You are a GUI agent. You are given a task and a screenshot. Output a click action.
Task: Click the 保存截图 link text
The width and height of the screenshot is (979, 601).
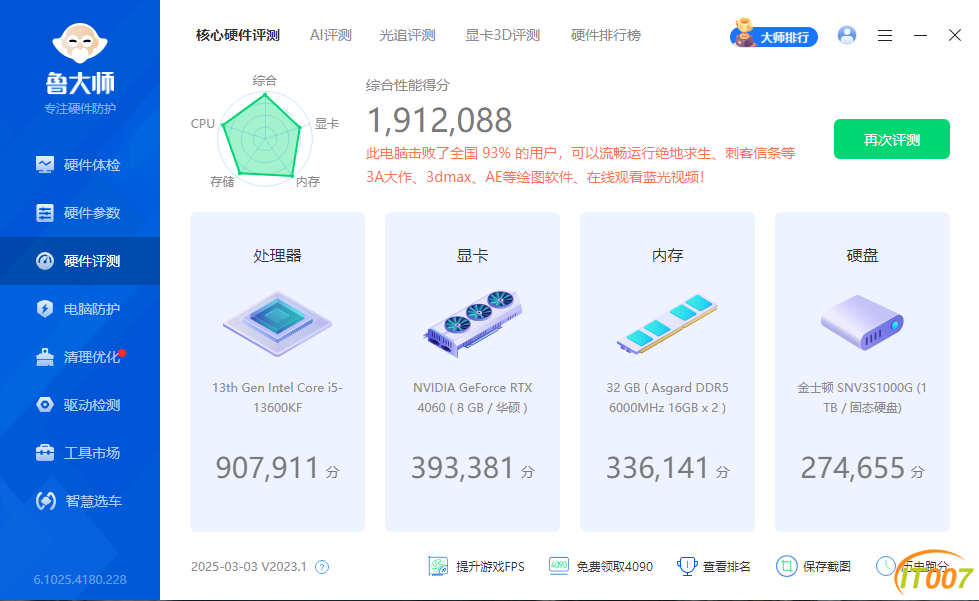(x=827, y=567)
